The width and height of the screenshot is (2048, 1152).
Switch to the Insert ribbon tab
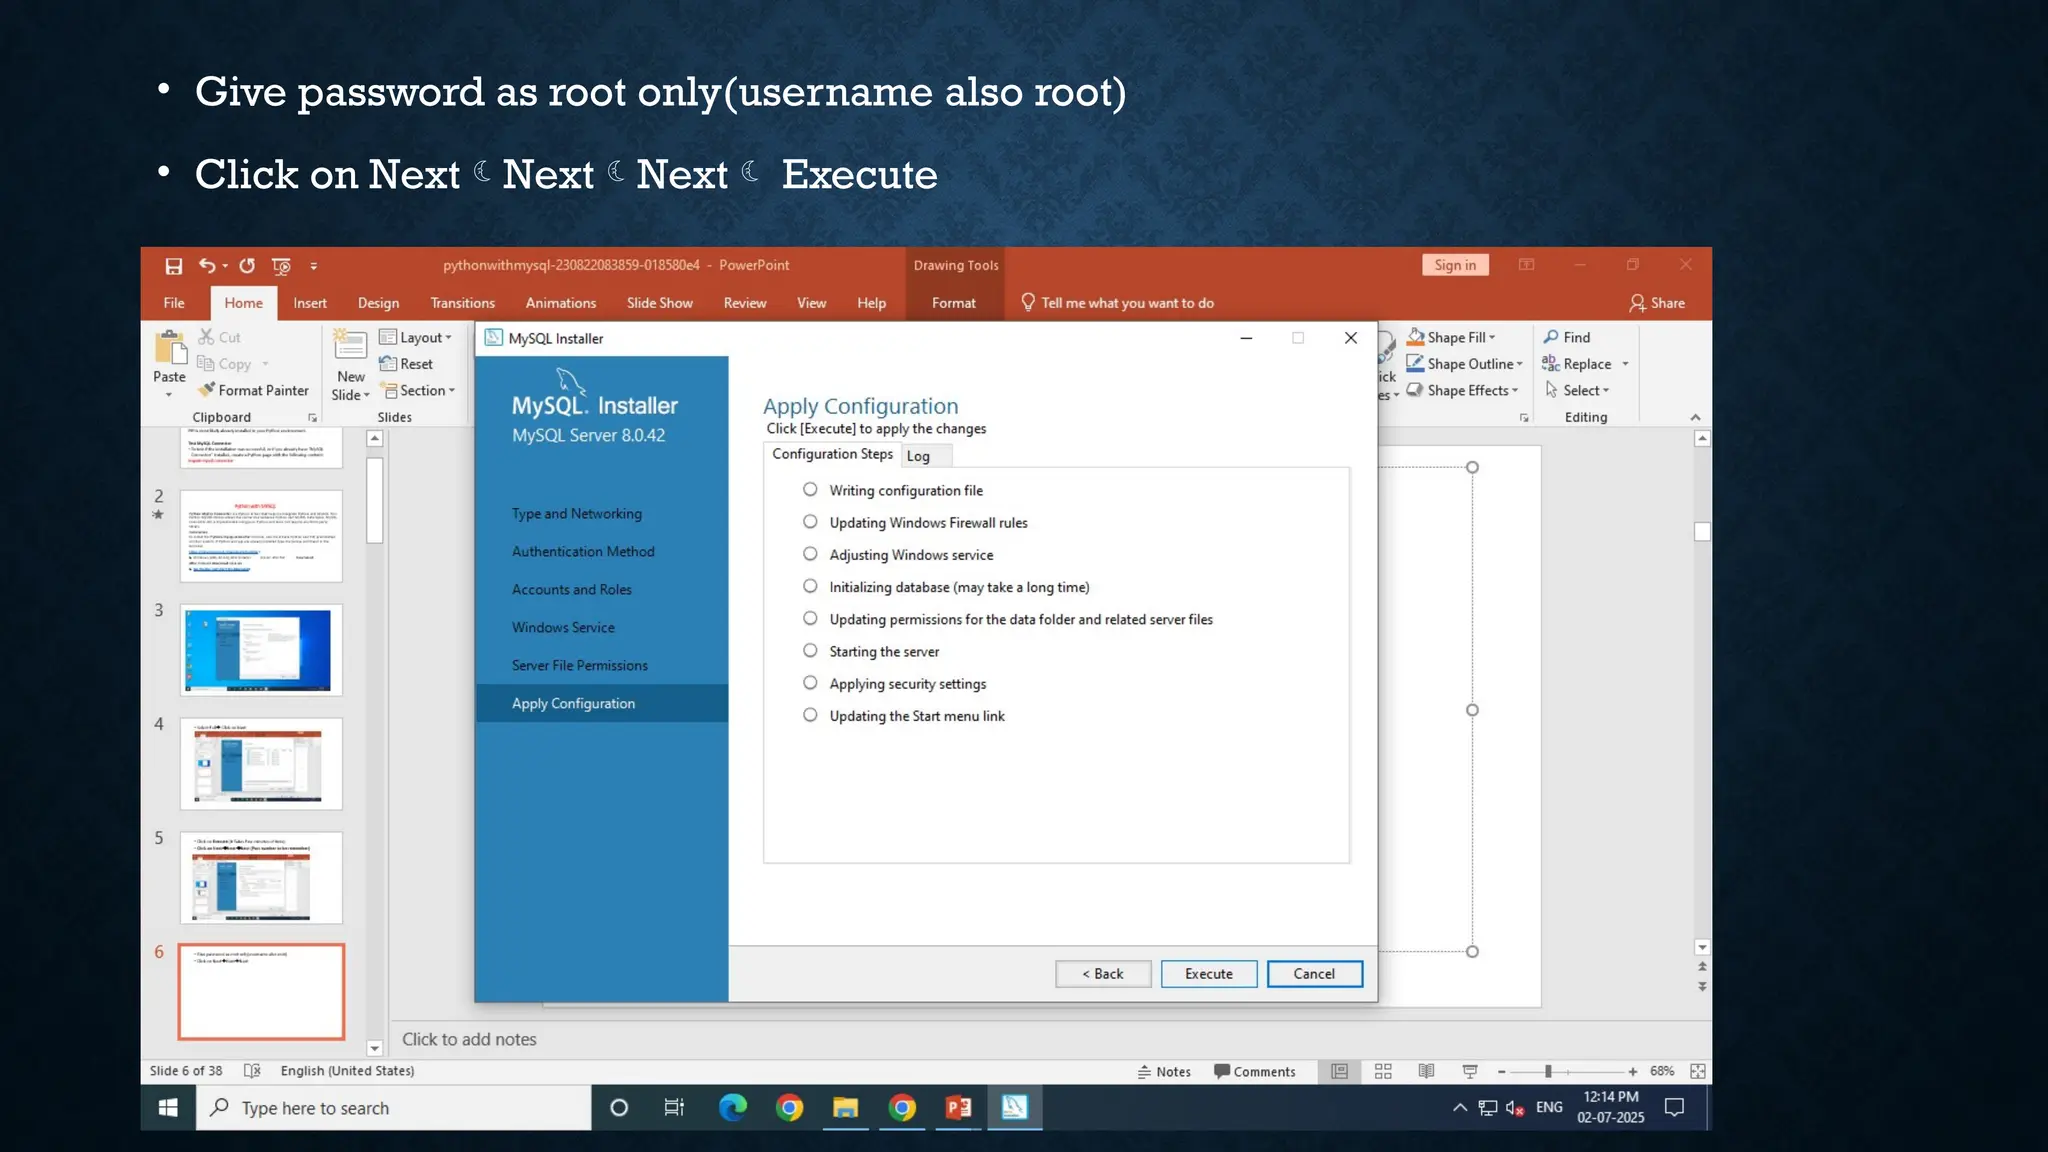310,303
